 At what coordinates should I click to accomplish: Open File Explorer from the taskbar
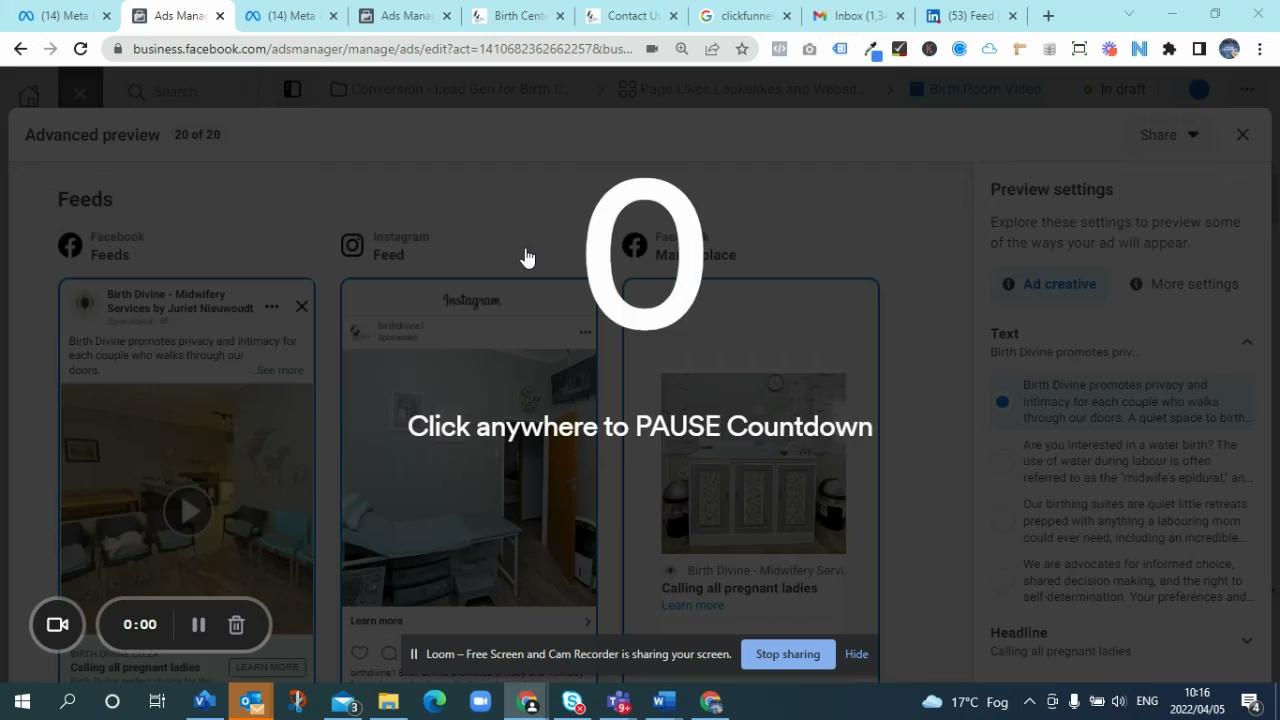pyautogui.click(x=389, y=701)
